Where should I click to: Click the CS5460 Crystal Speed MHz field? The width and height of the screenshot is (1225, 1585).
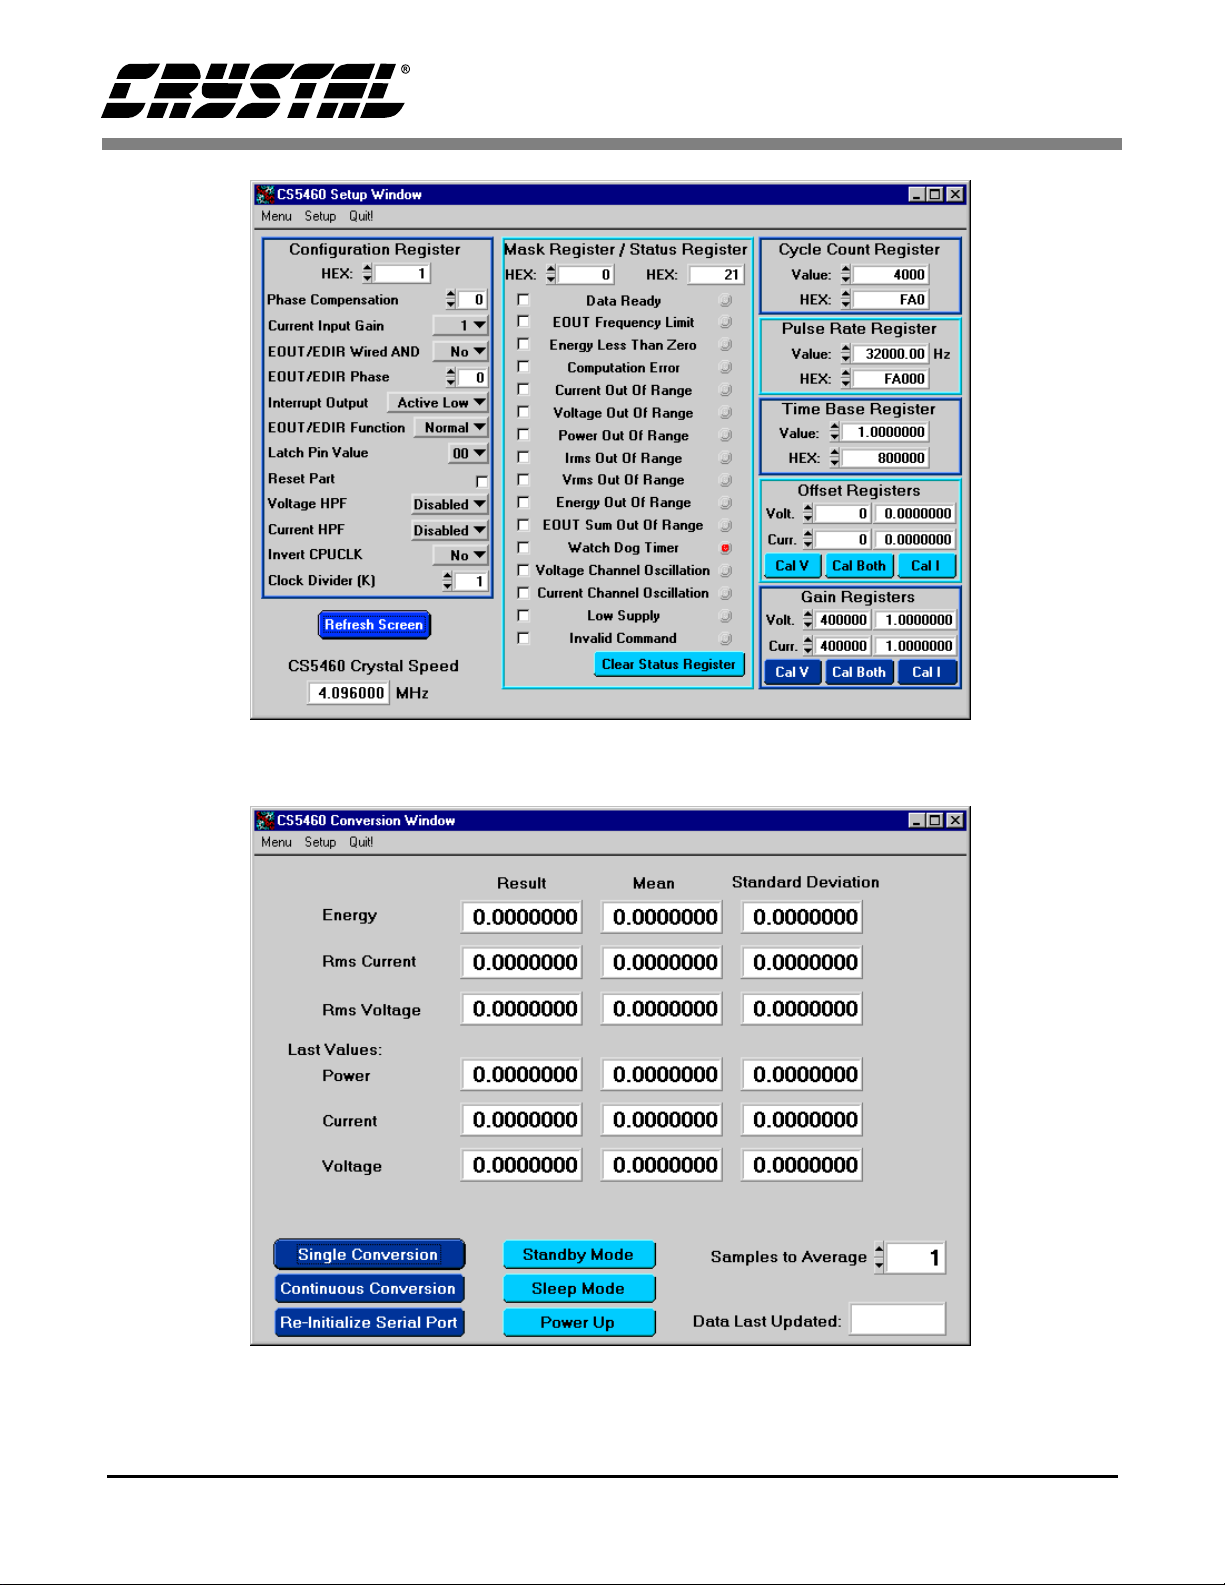348,693
